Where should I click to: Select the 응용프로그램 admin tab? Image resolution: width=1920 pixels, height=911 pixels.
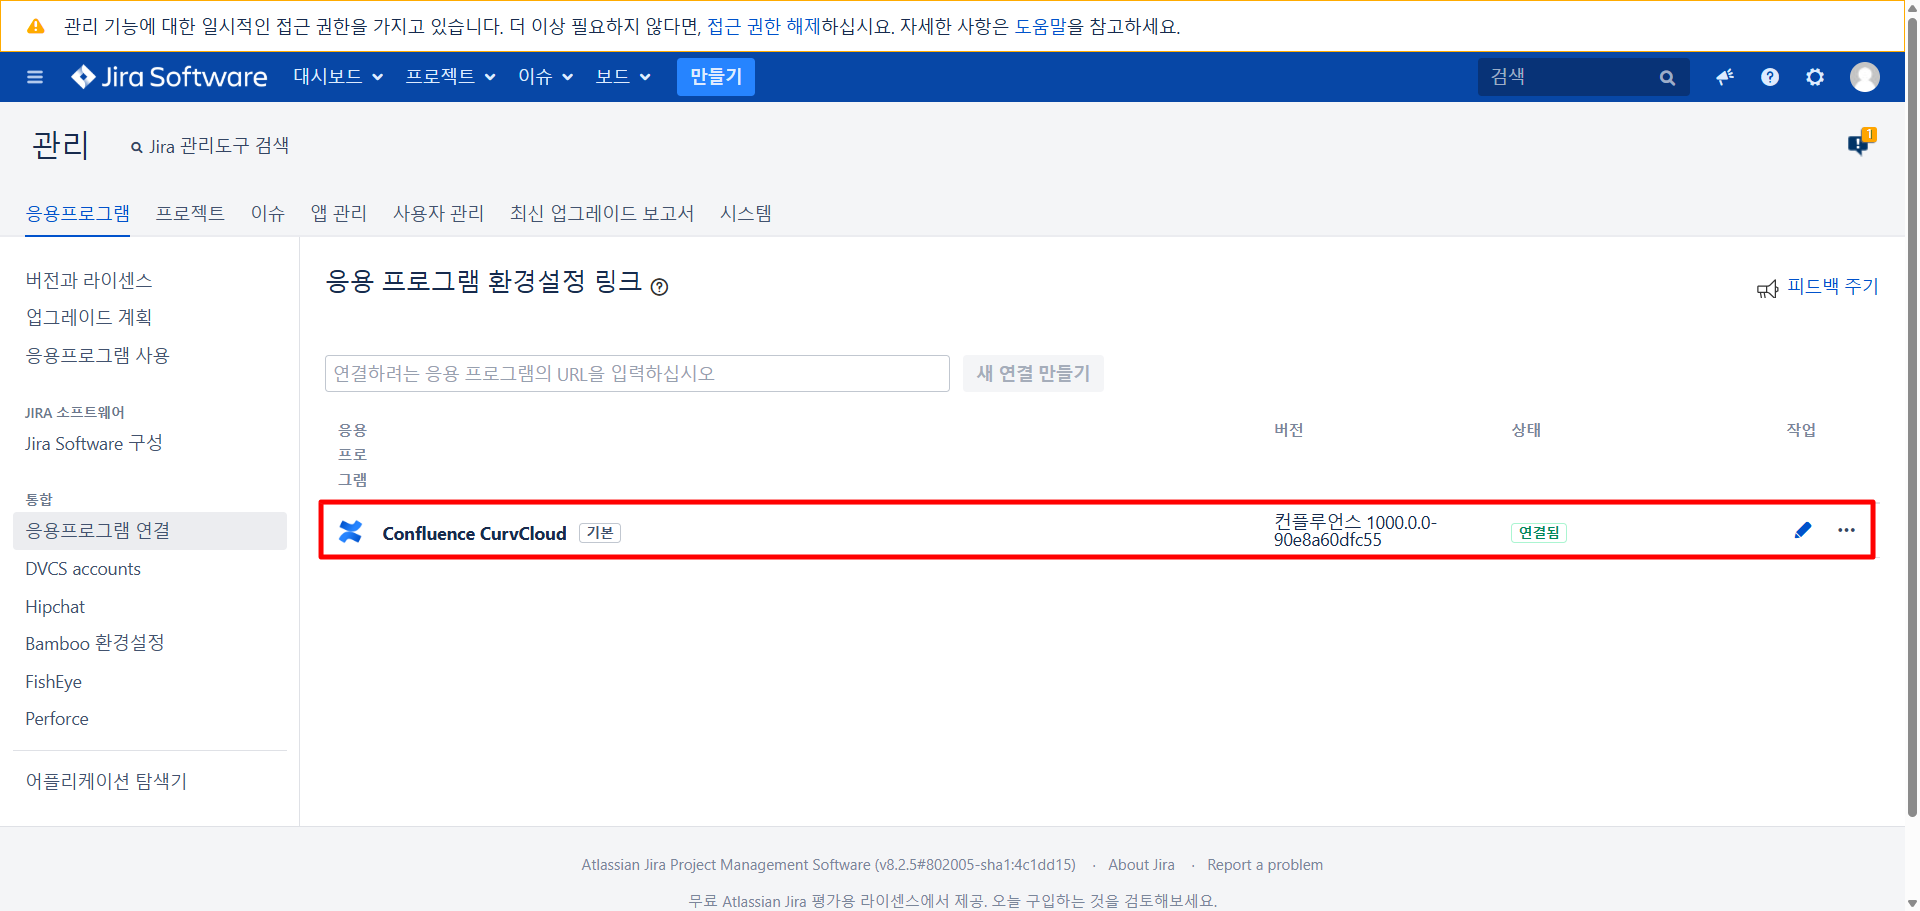click(x=77, y=213)
